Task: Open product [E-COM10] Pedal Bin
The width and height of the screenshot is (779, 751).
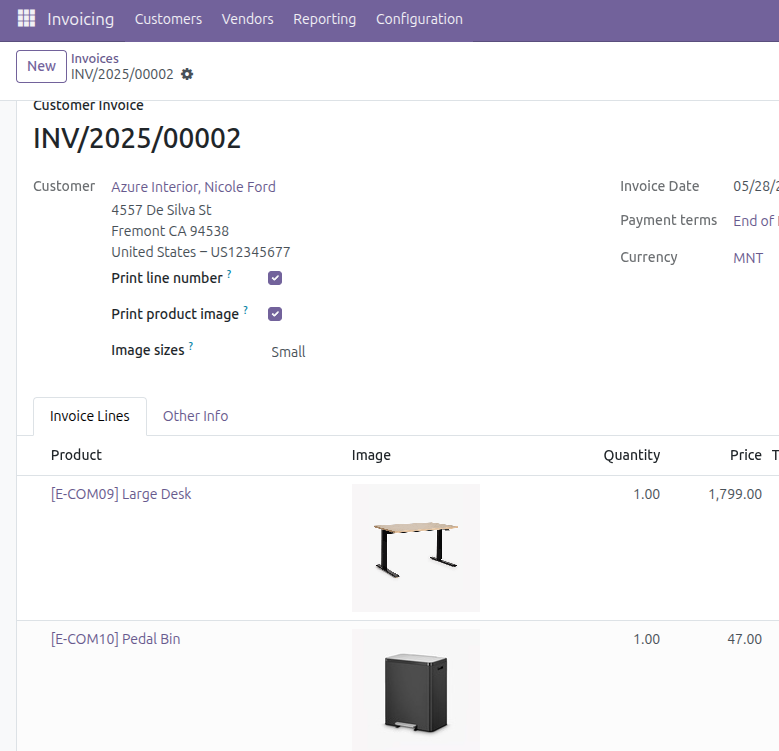Action: (x=115, y=639)
